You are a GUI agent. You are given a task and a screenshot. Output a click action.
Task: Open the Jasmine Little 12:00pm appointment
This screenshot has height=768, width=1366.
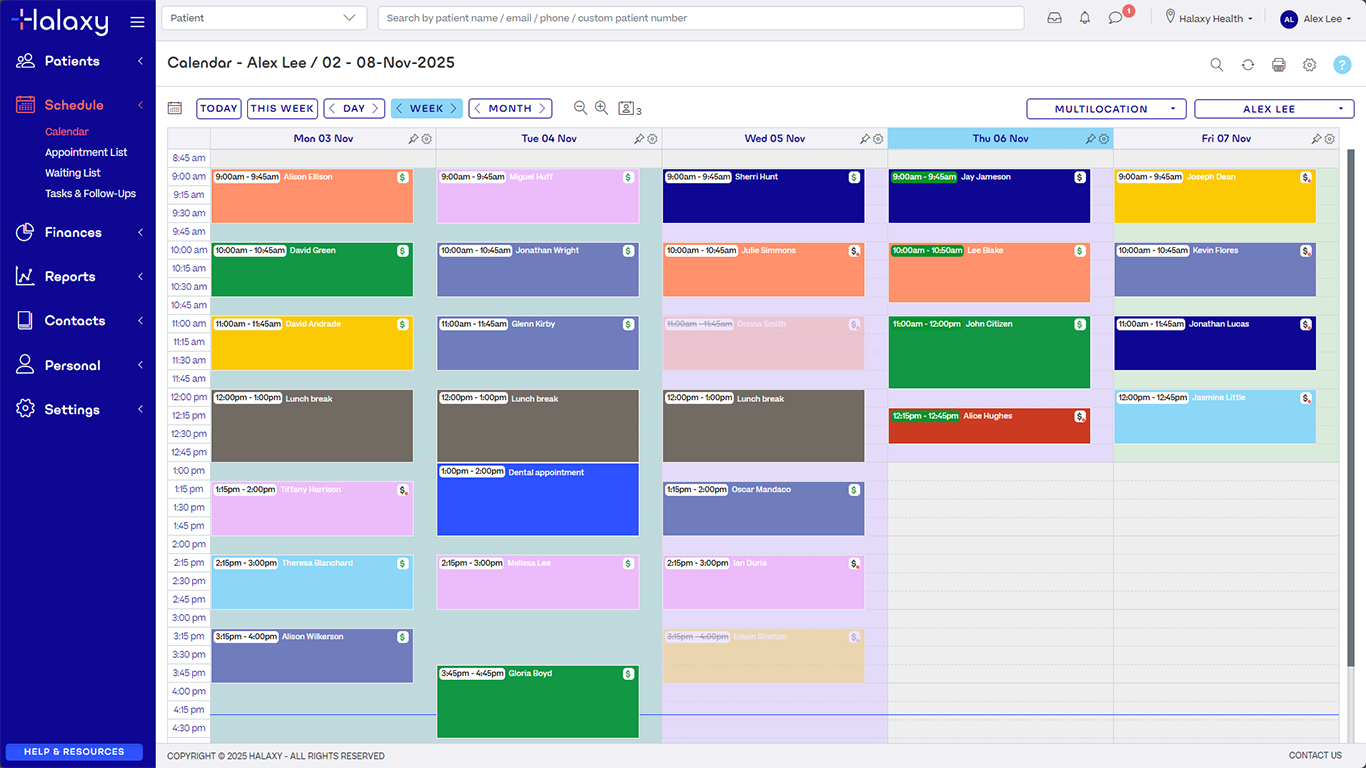pos(1215,417)
